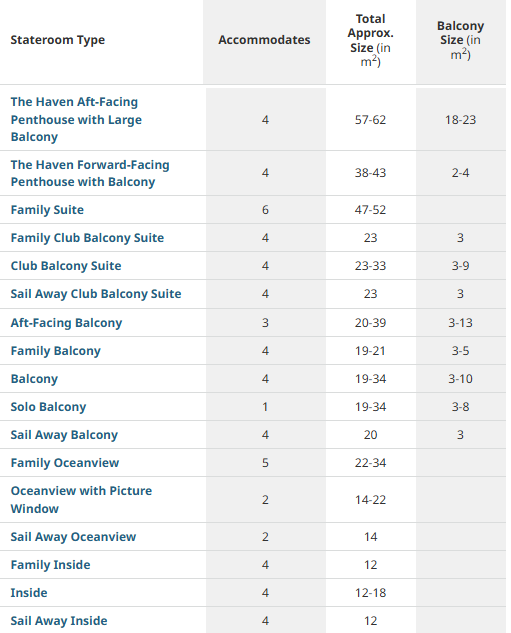Open the Family Oceanview link

point(65,463)
